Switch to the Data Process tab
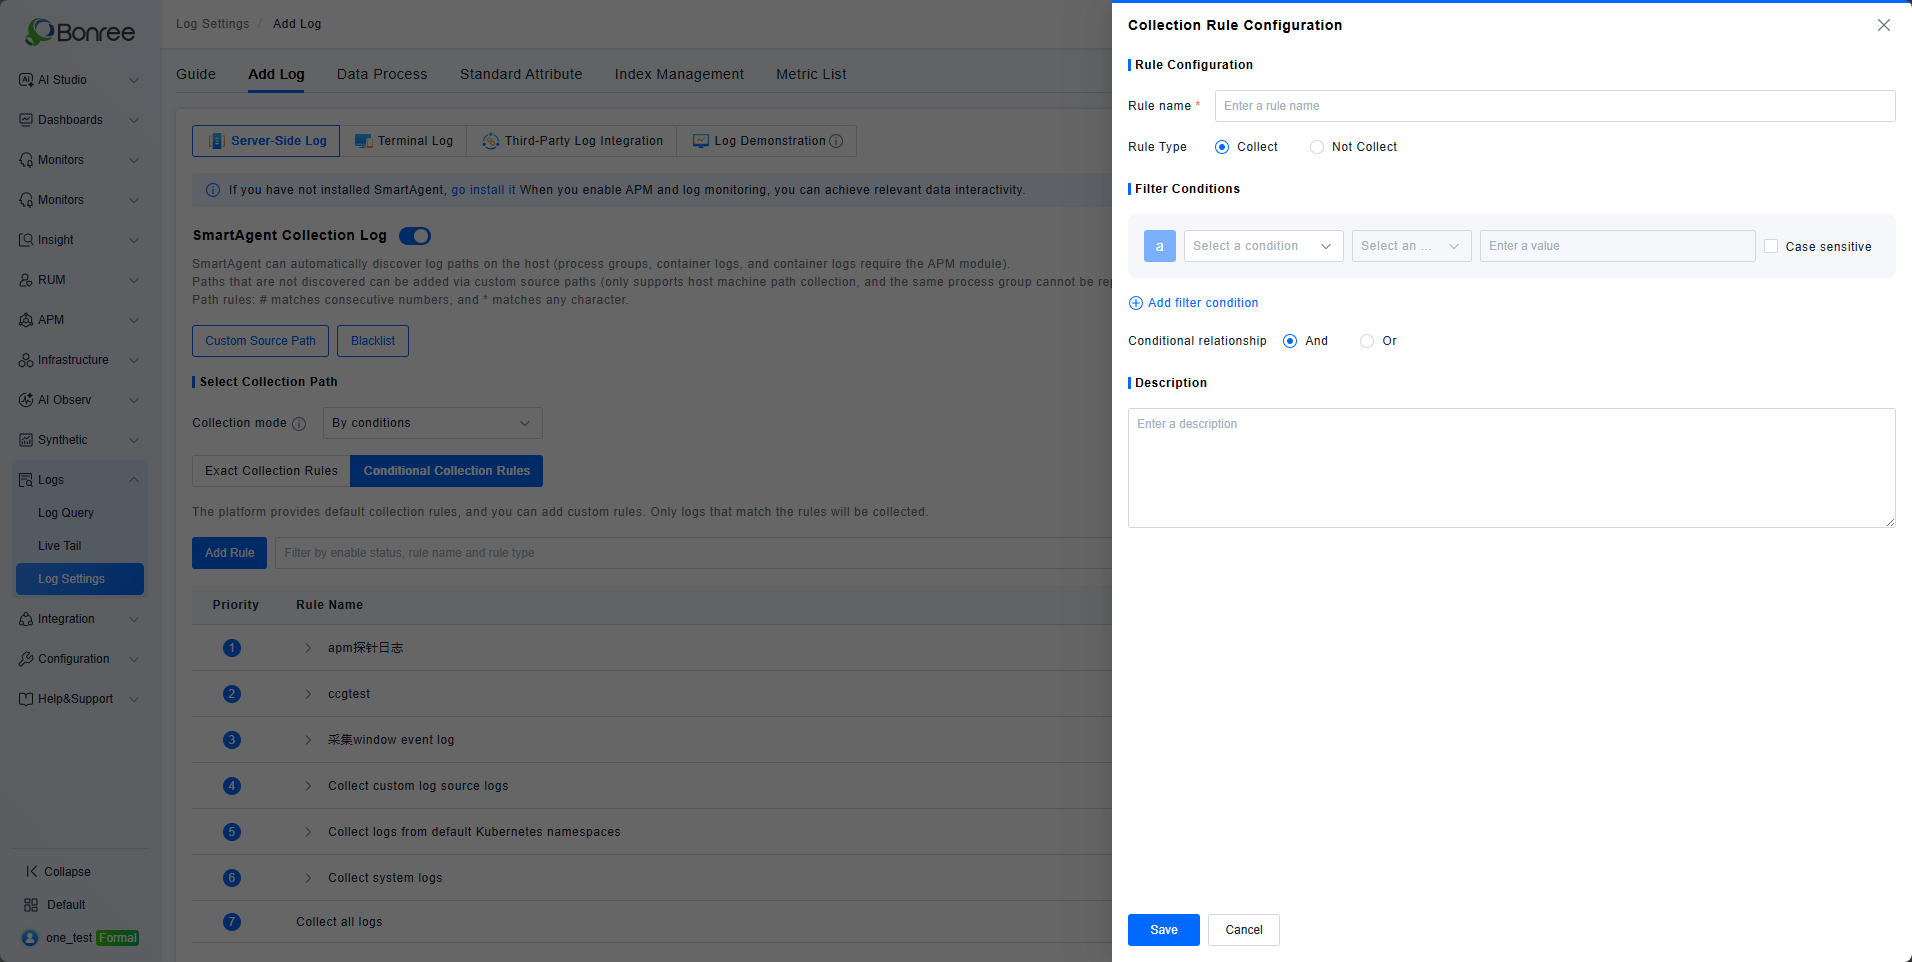Screen dimensions: 1912x962 (382, 74)
